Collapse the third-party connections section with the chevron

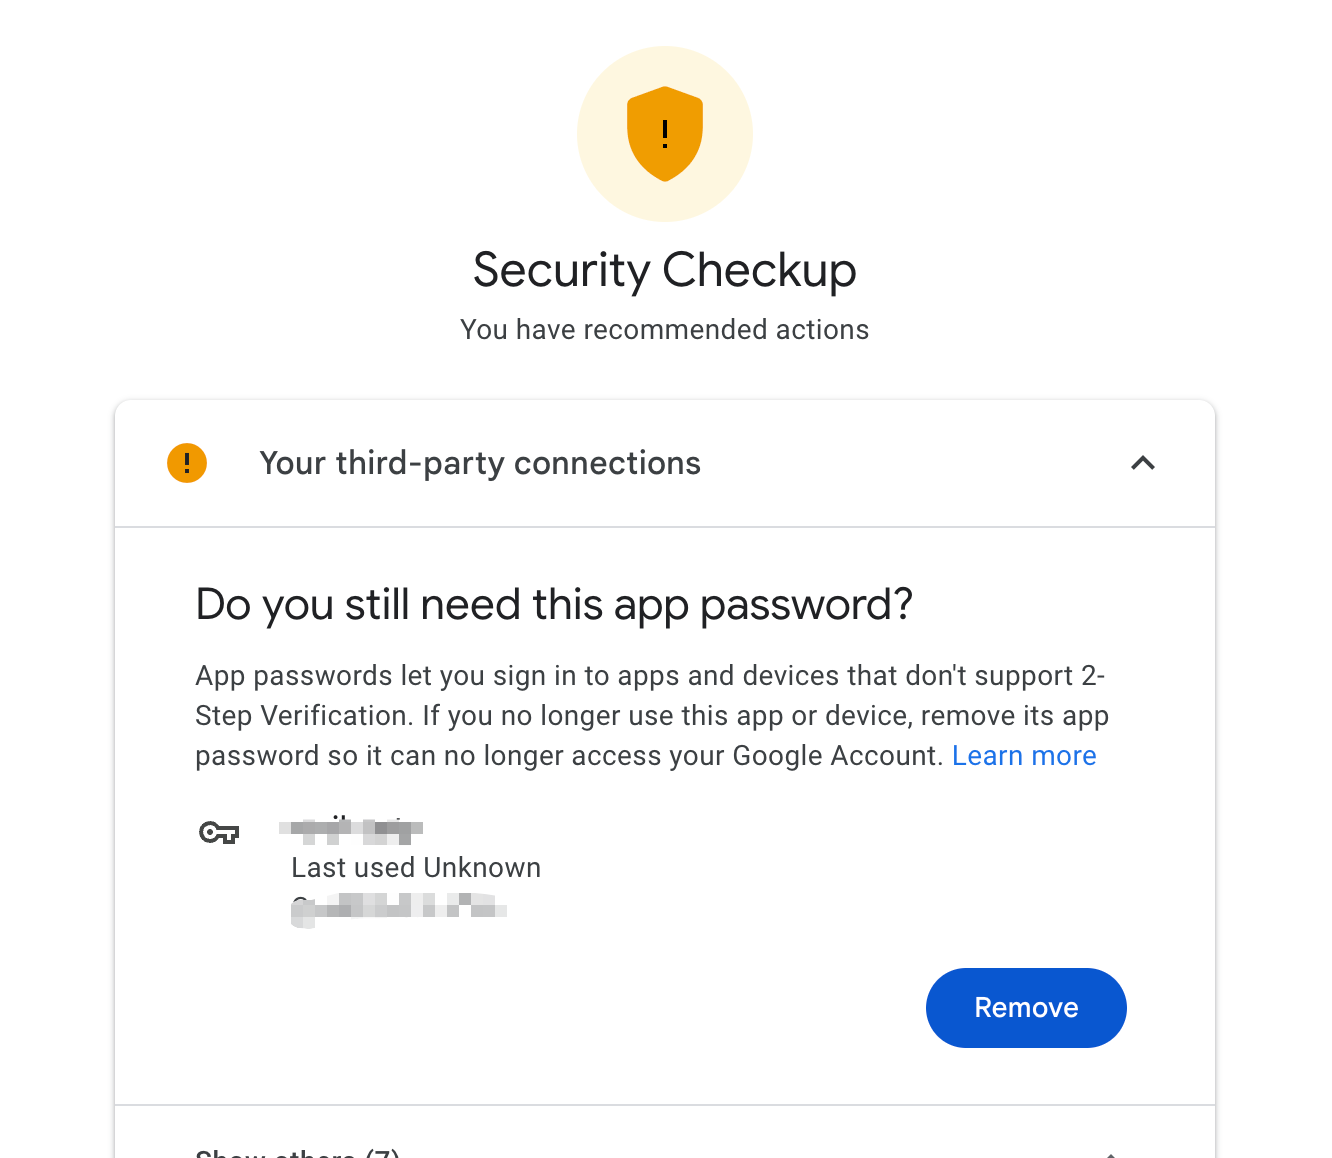(x=1142, y=463)
